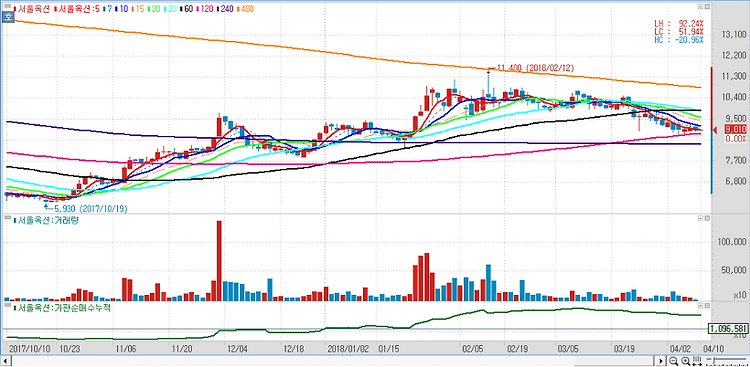Click the HC : -20.96% readout
The image size is (750, 367).
point(679,40)
